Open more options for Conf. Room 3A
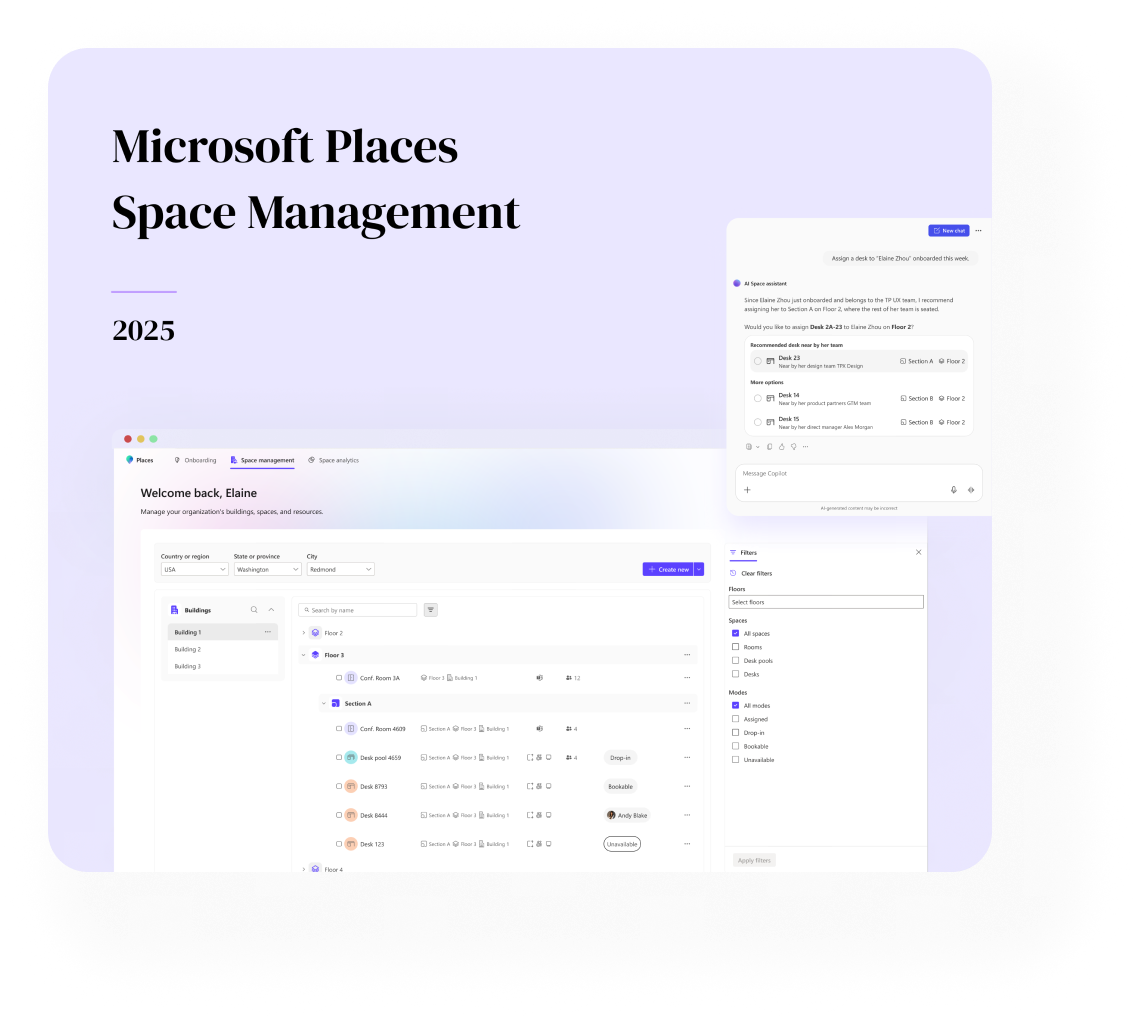This screenshot has height=1016, width=1136. coord(688,678)
